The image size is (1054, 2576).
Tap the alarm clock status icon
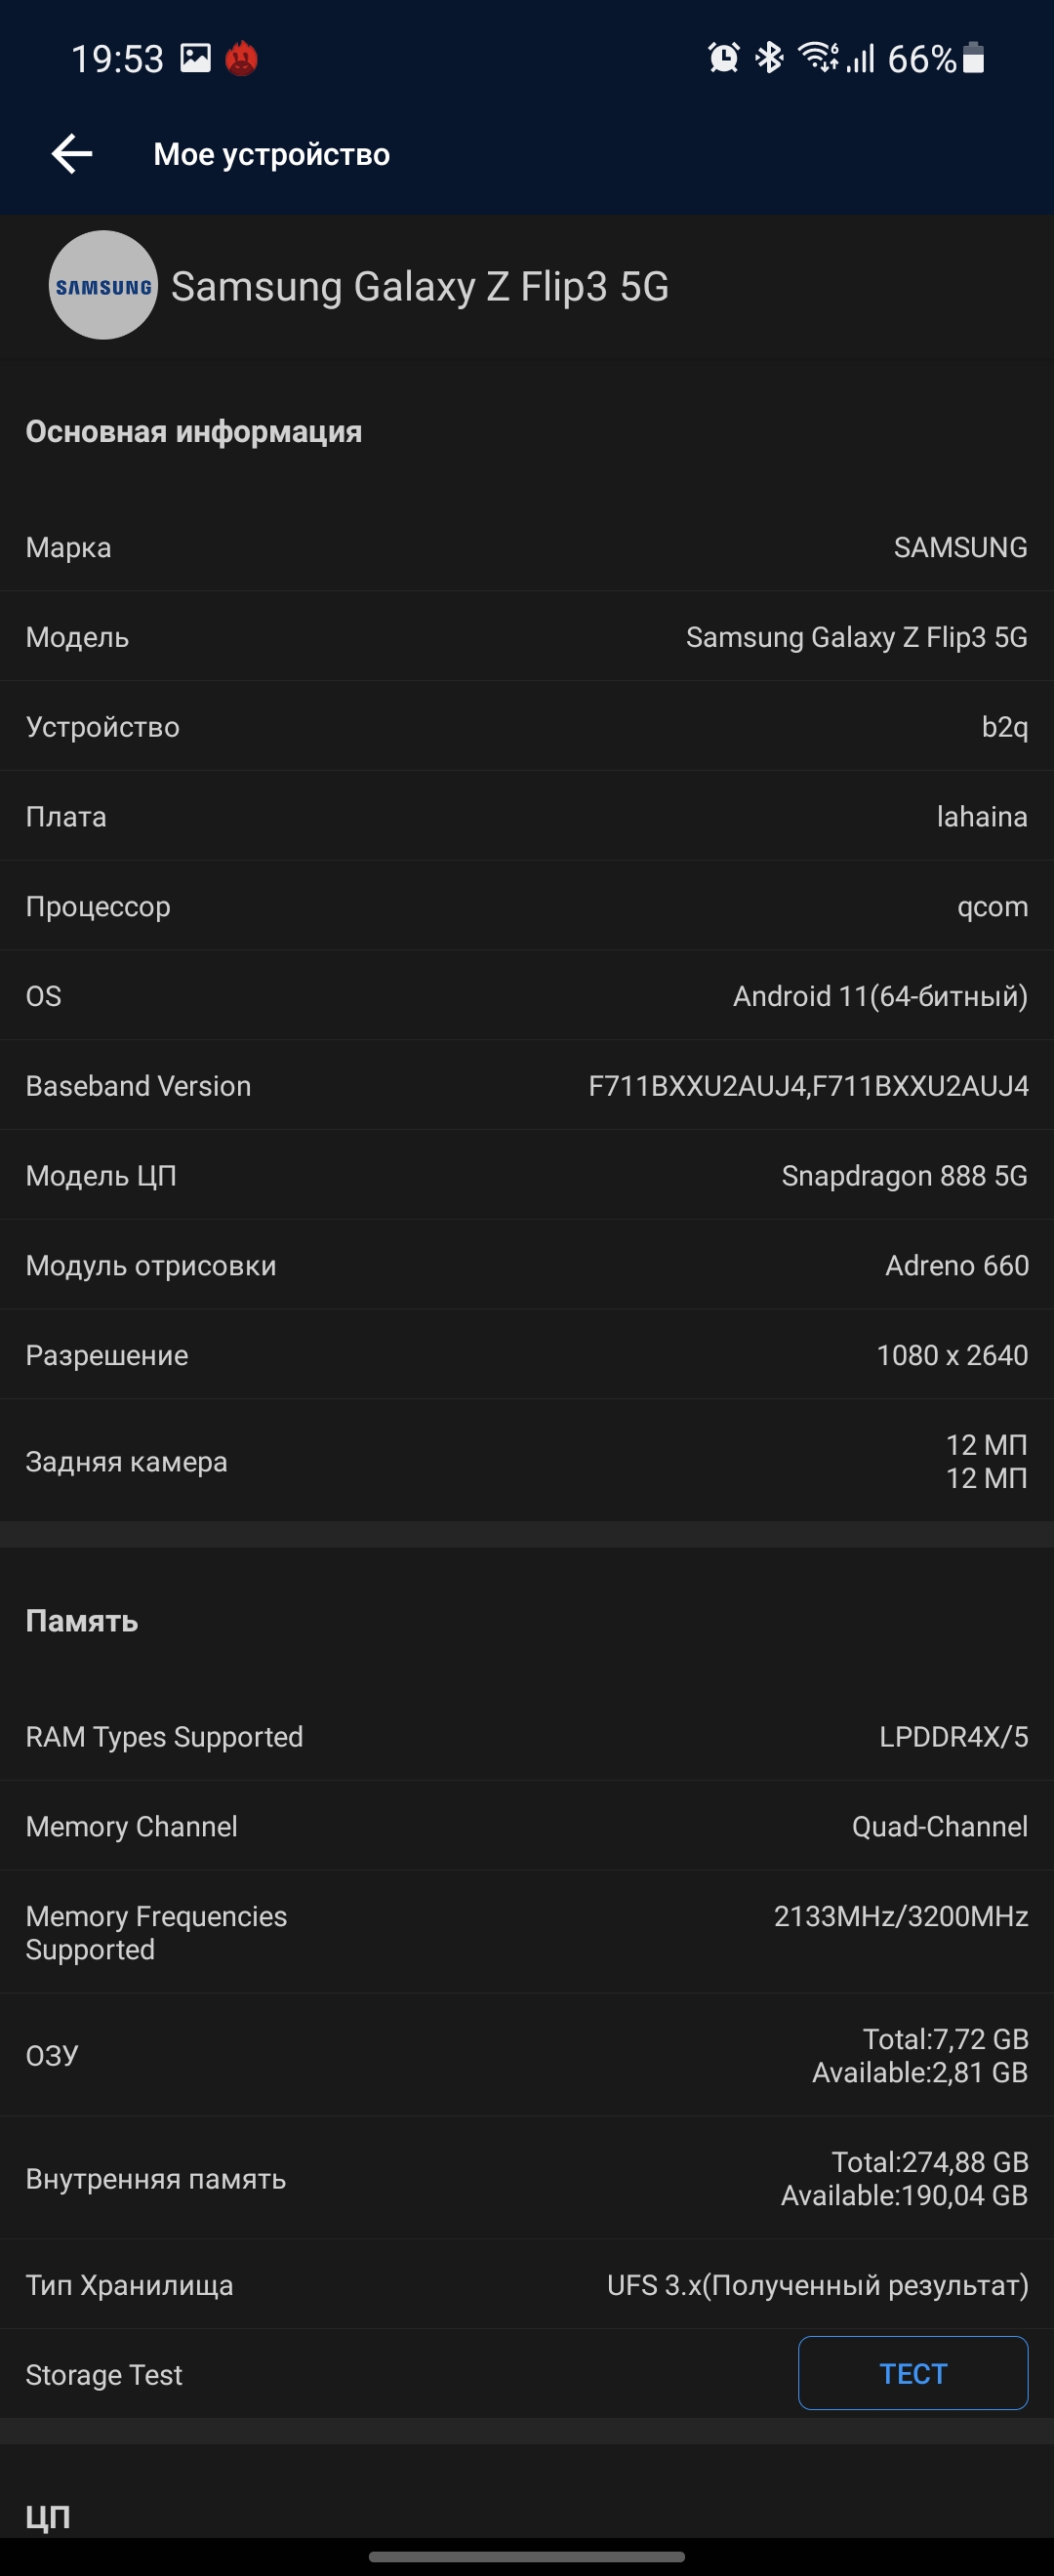click(723, 59)
